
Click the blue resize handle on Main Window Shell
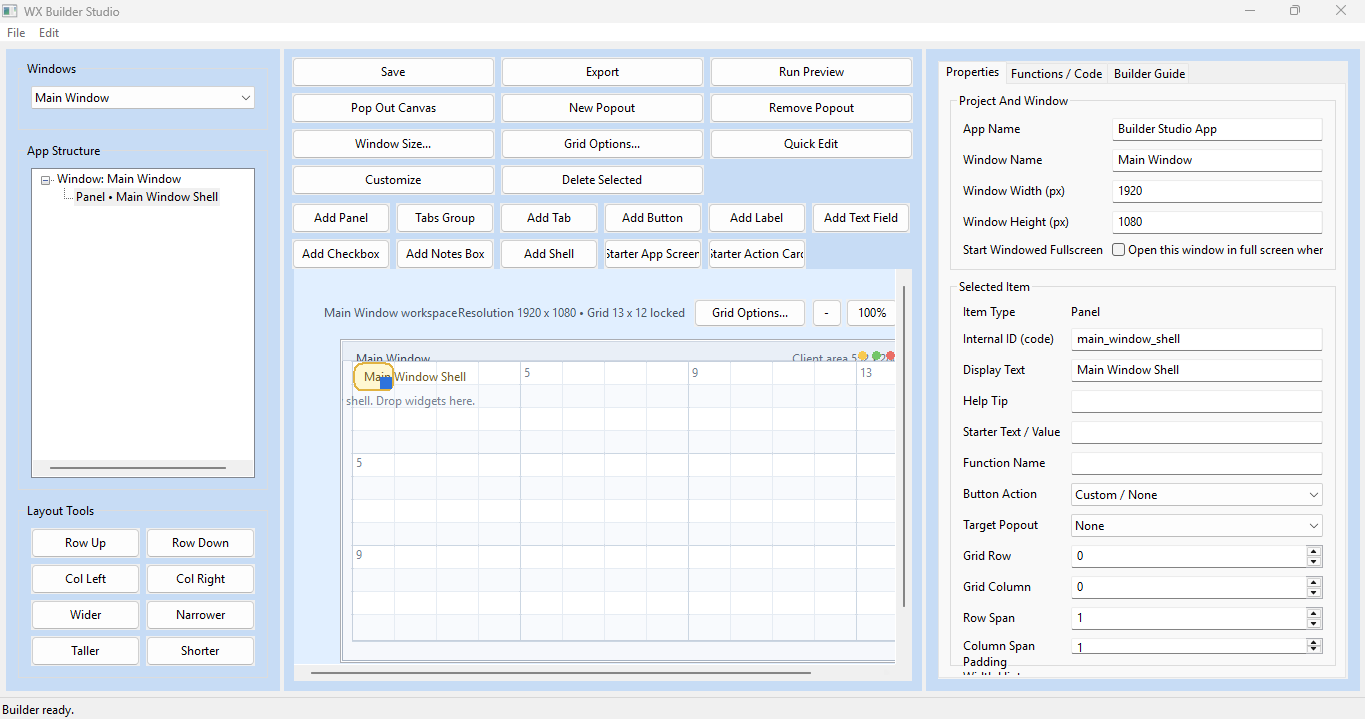pyautogui.click(x=386, y=383)
